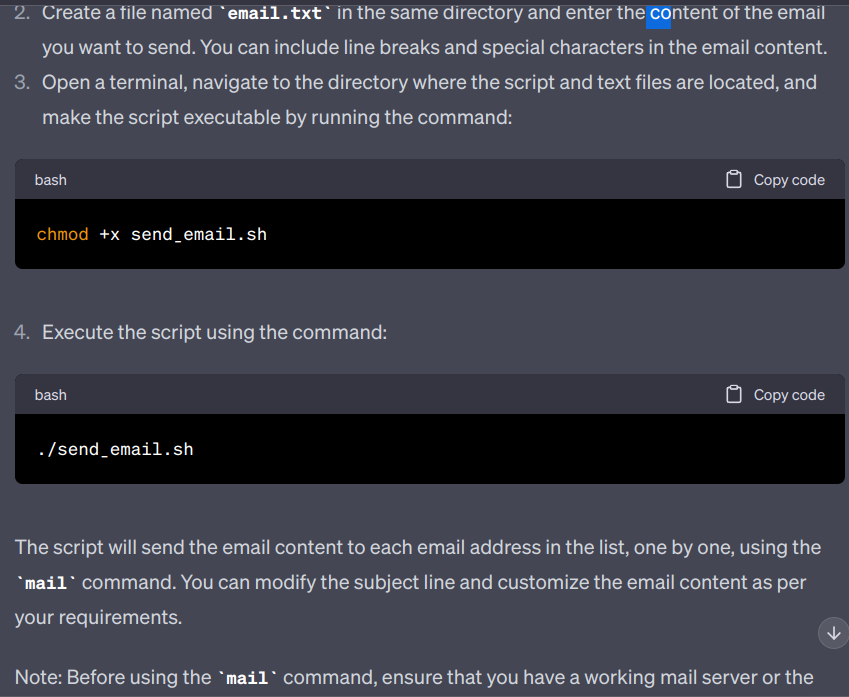Image resolution: width=849 pixels, height=697 pixels.
Task: Click the clipboard icon above the chmod command
Action: point(734,180)
